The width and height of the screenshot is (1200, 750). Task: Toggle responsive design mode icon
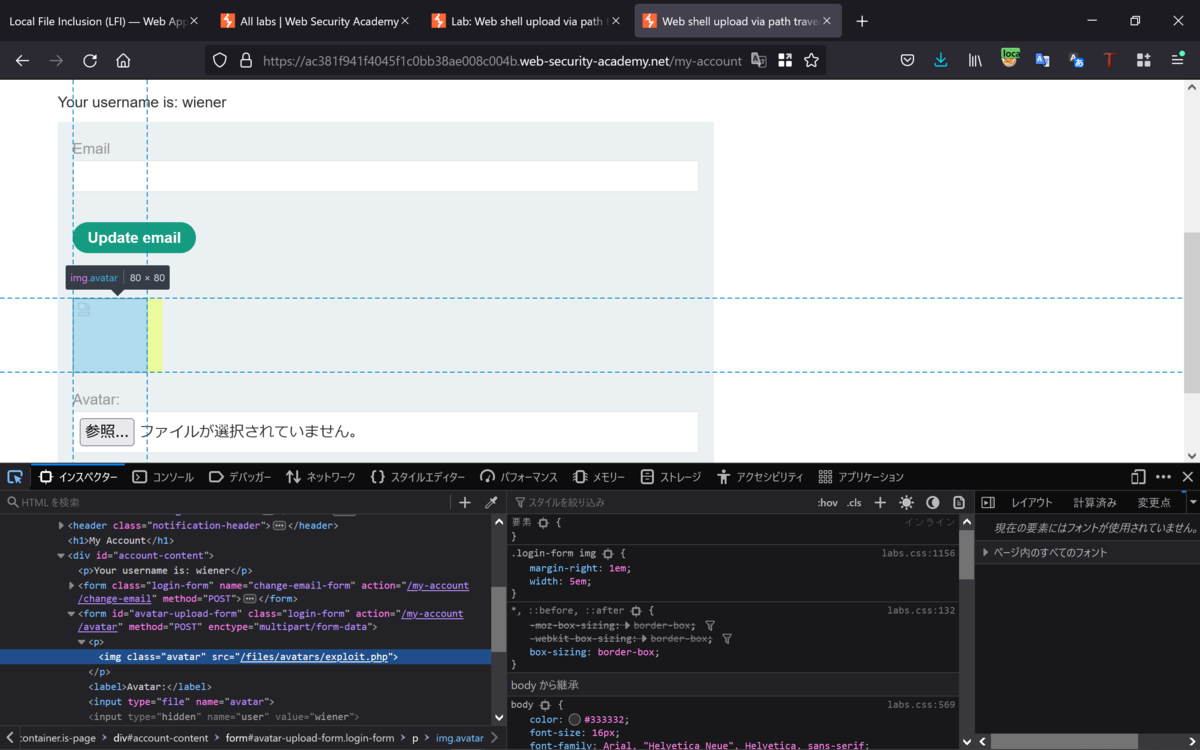(1138, 477)
